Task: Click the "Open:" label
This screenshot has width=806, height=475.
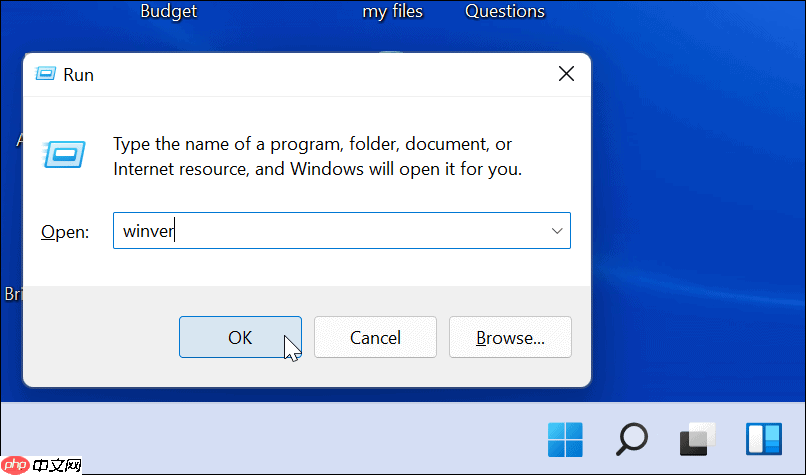Action: tap(65, 232)
